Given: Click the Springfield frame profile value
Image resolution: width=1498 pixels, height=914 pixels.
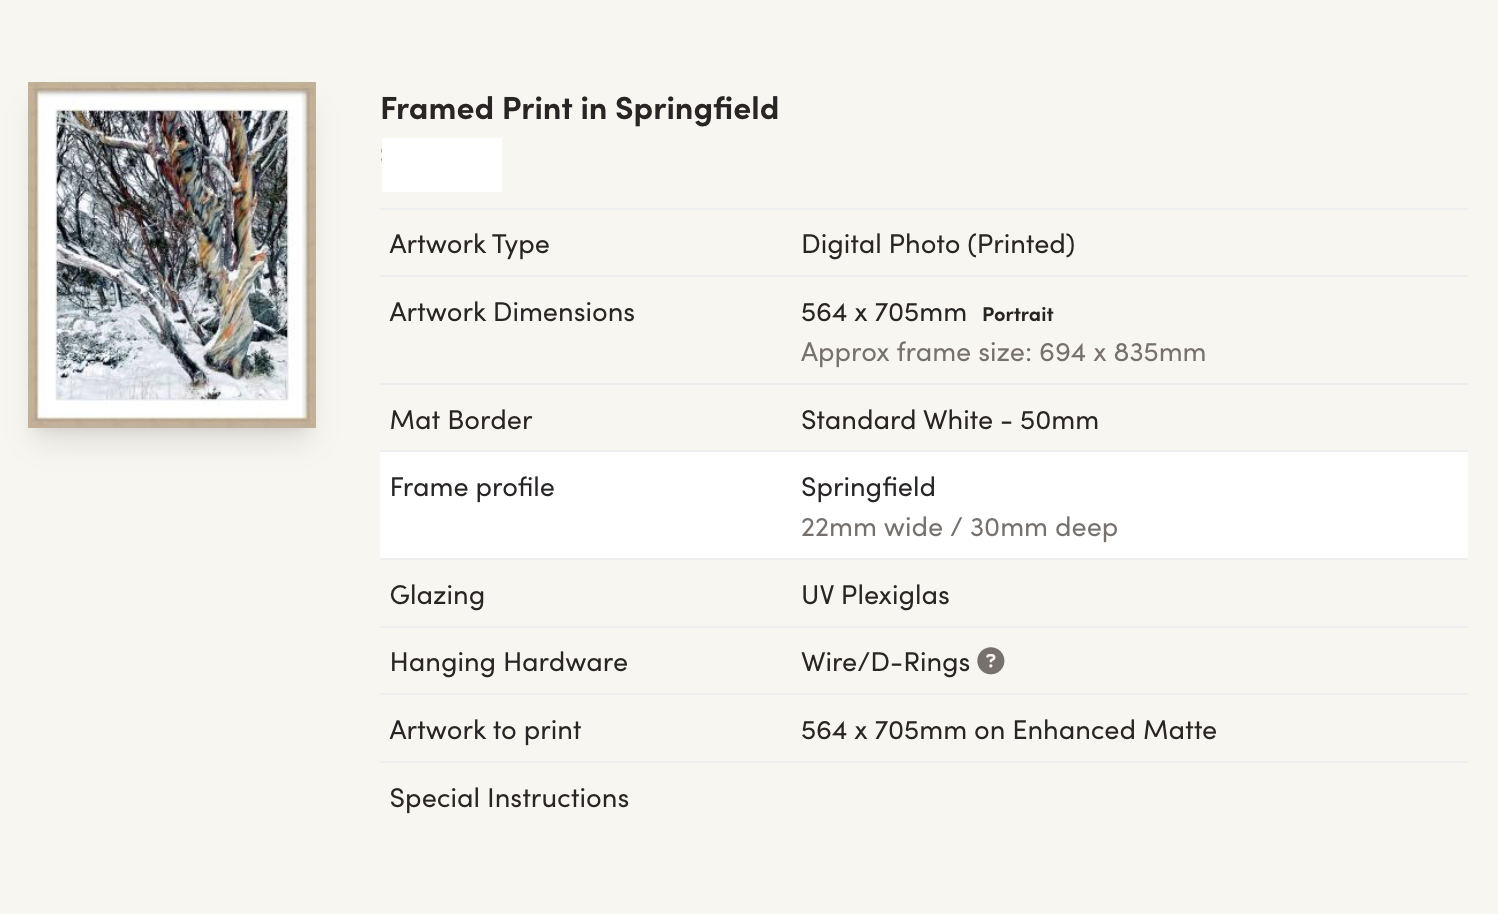Looking at the screenshot, I should [x=868, y=487].
